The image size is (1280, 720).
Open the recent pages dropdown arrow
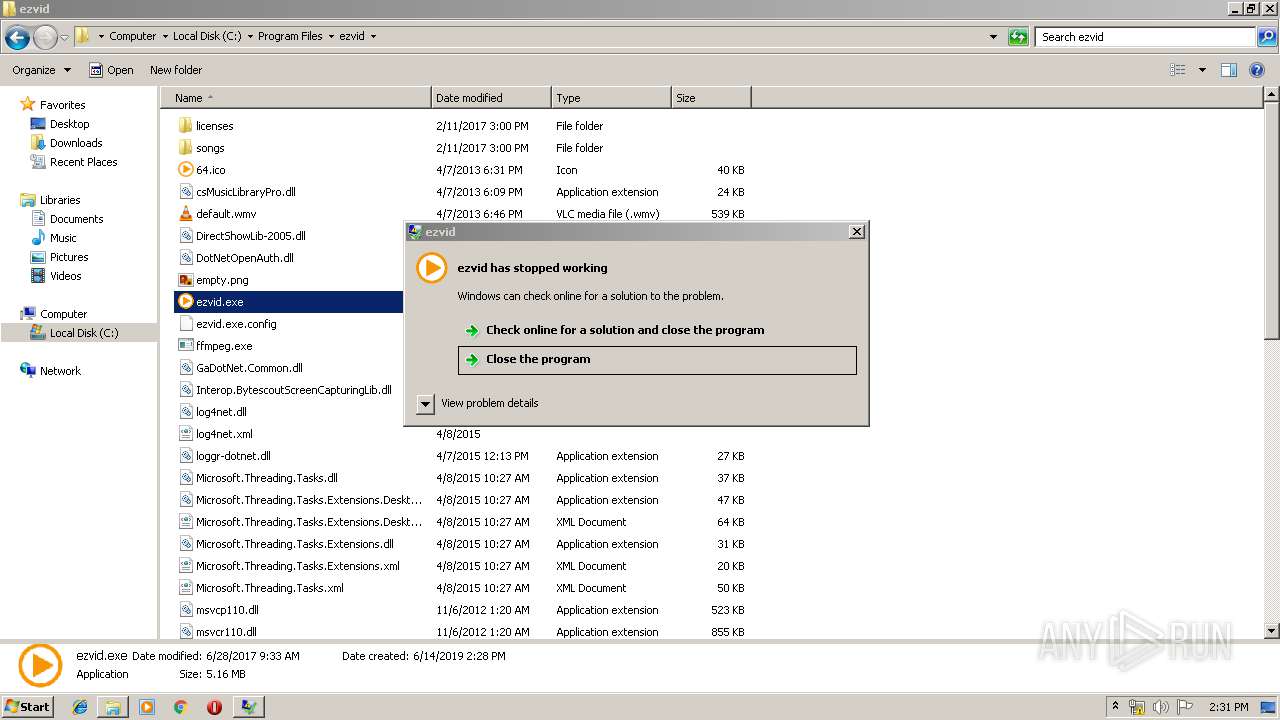[65, 38]
